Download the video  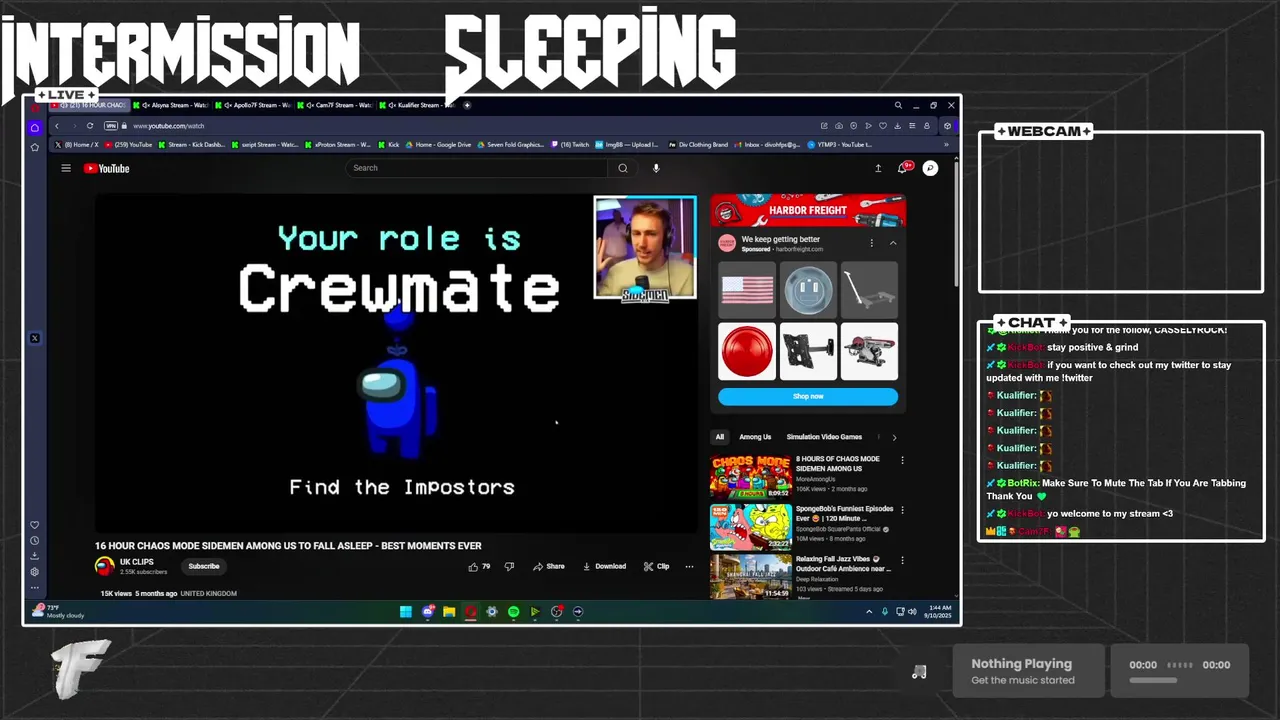(604, 566)
